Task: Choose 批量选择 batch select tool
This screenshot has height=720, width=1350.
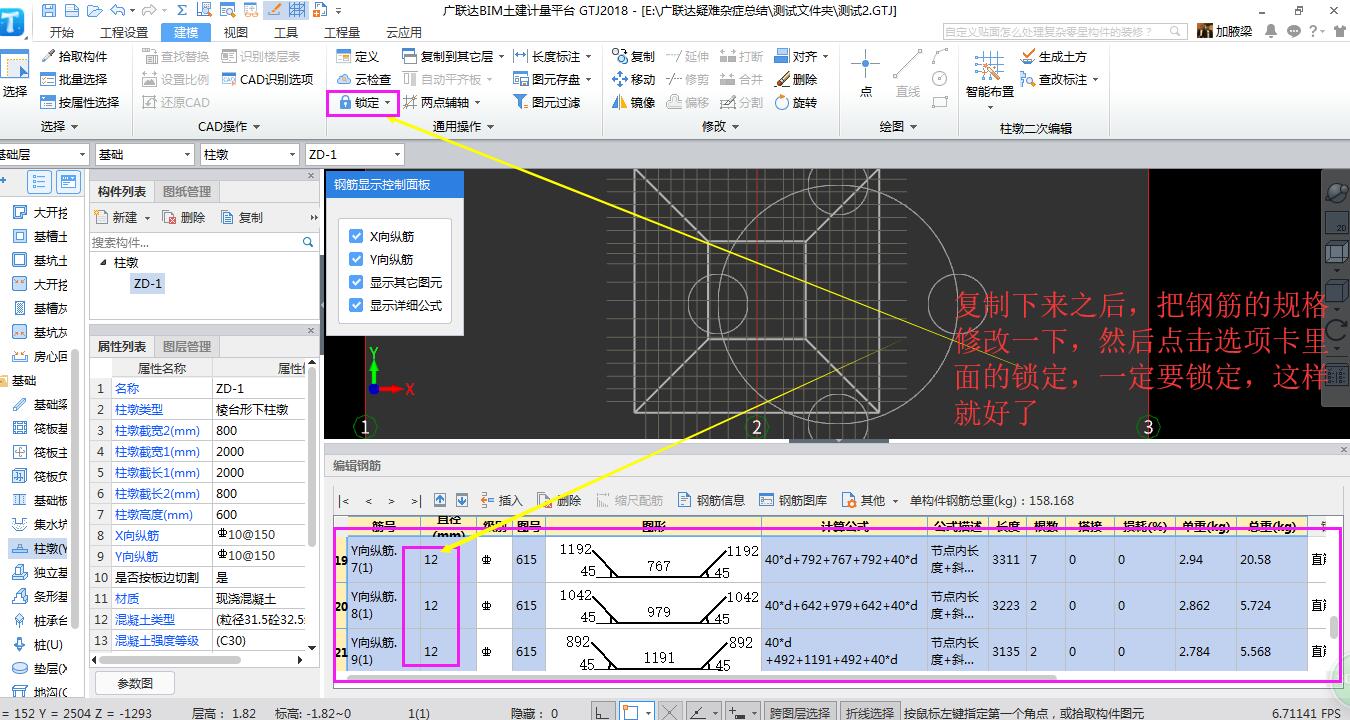Action: coord(75,79)
